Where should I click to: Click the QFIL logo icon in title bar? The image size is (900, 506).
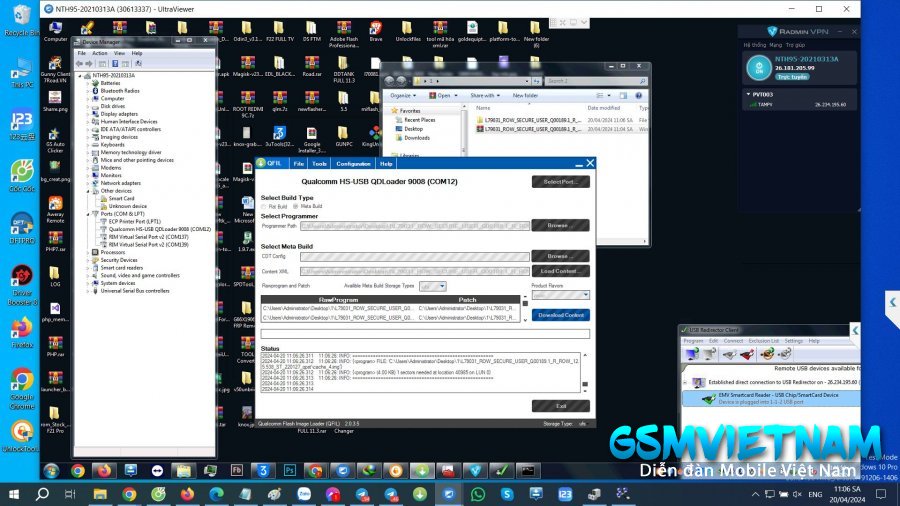coord(262,164)
